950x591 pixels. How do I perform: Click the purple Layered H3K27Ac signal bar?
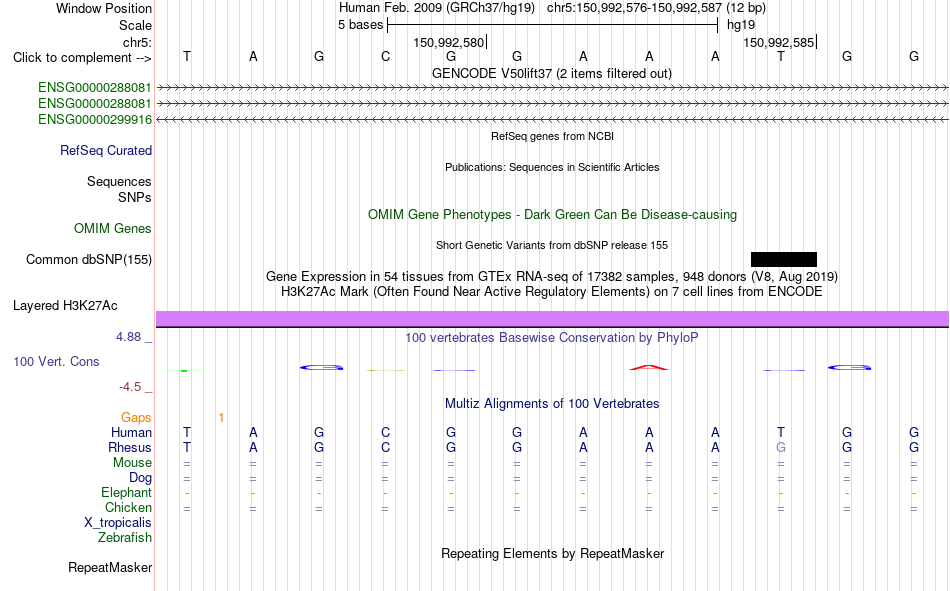coord(552,319)
